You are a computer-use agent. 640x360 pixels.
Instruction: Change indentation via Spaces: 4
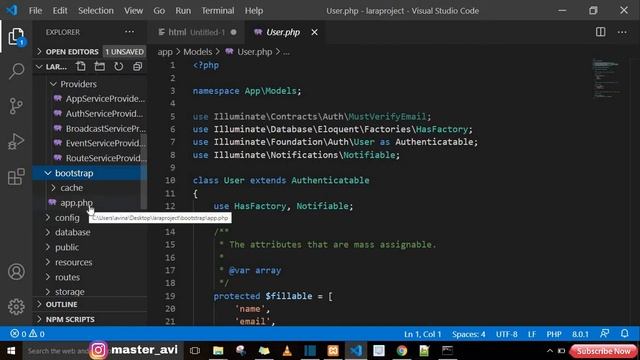coord(469,334)
